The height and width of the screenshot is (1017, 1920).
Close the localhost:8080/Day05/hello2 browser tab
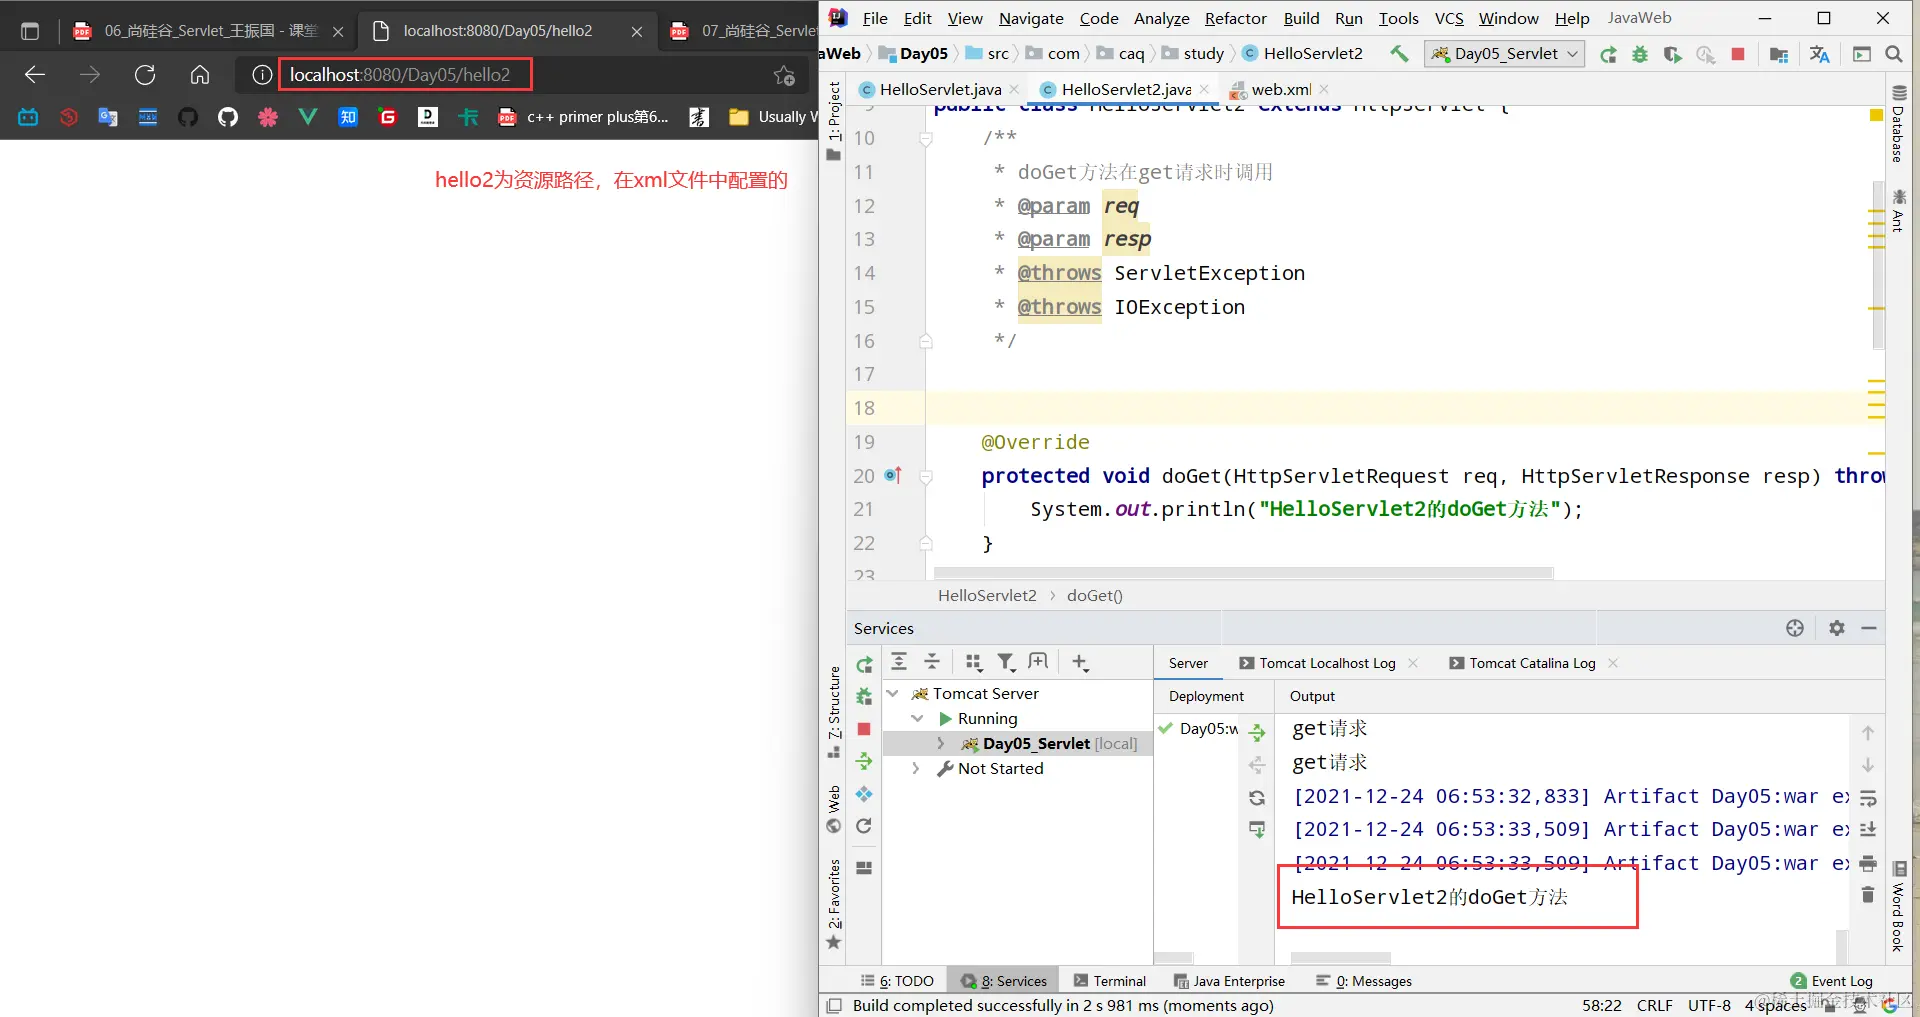636,32
